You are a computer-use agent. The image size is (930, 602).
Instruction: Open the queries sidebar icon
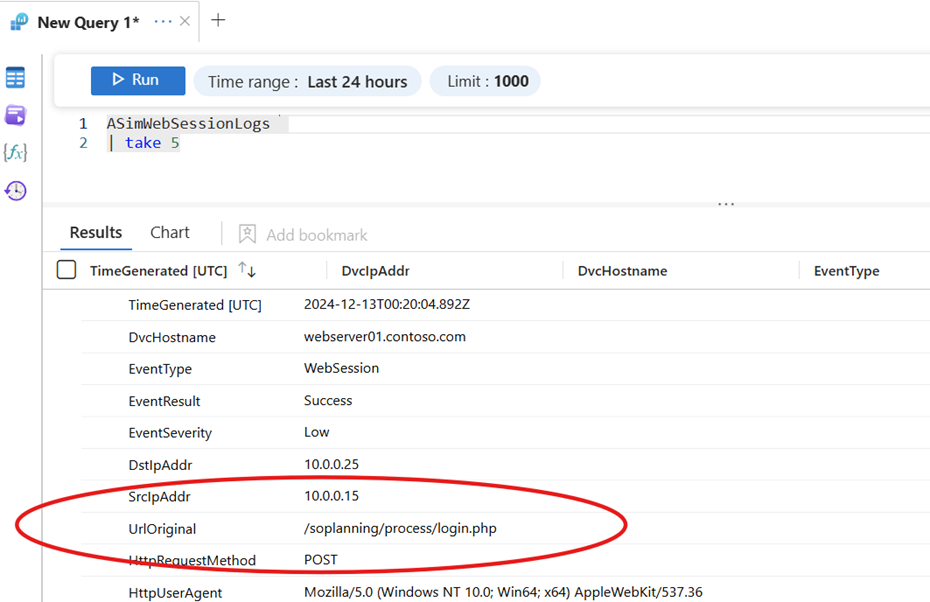click(15, 115)
